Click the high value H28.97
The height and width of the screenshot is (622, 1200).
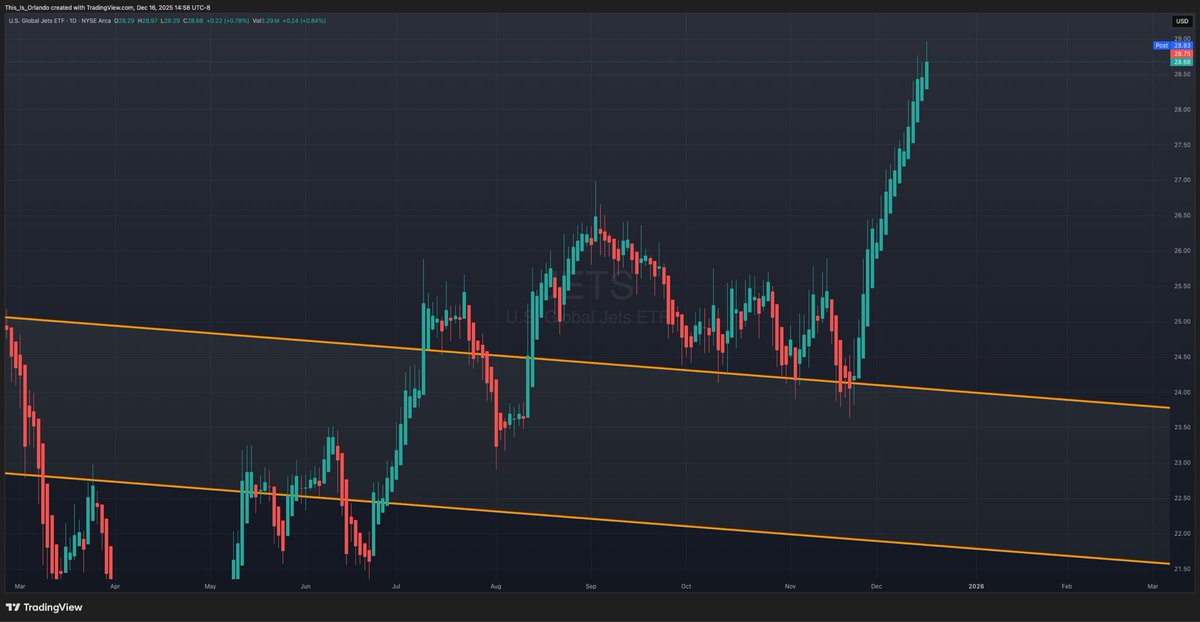(x=148, y=21)
